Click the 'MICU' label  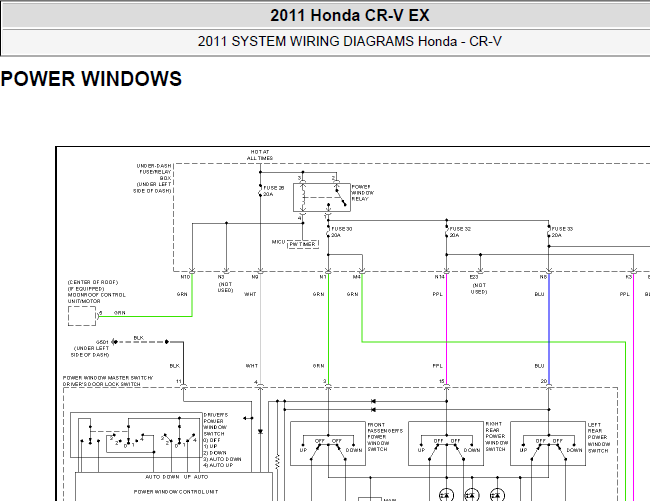(x=279, y=242)
